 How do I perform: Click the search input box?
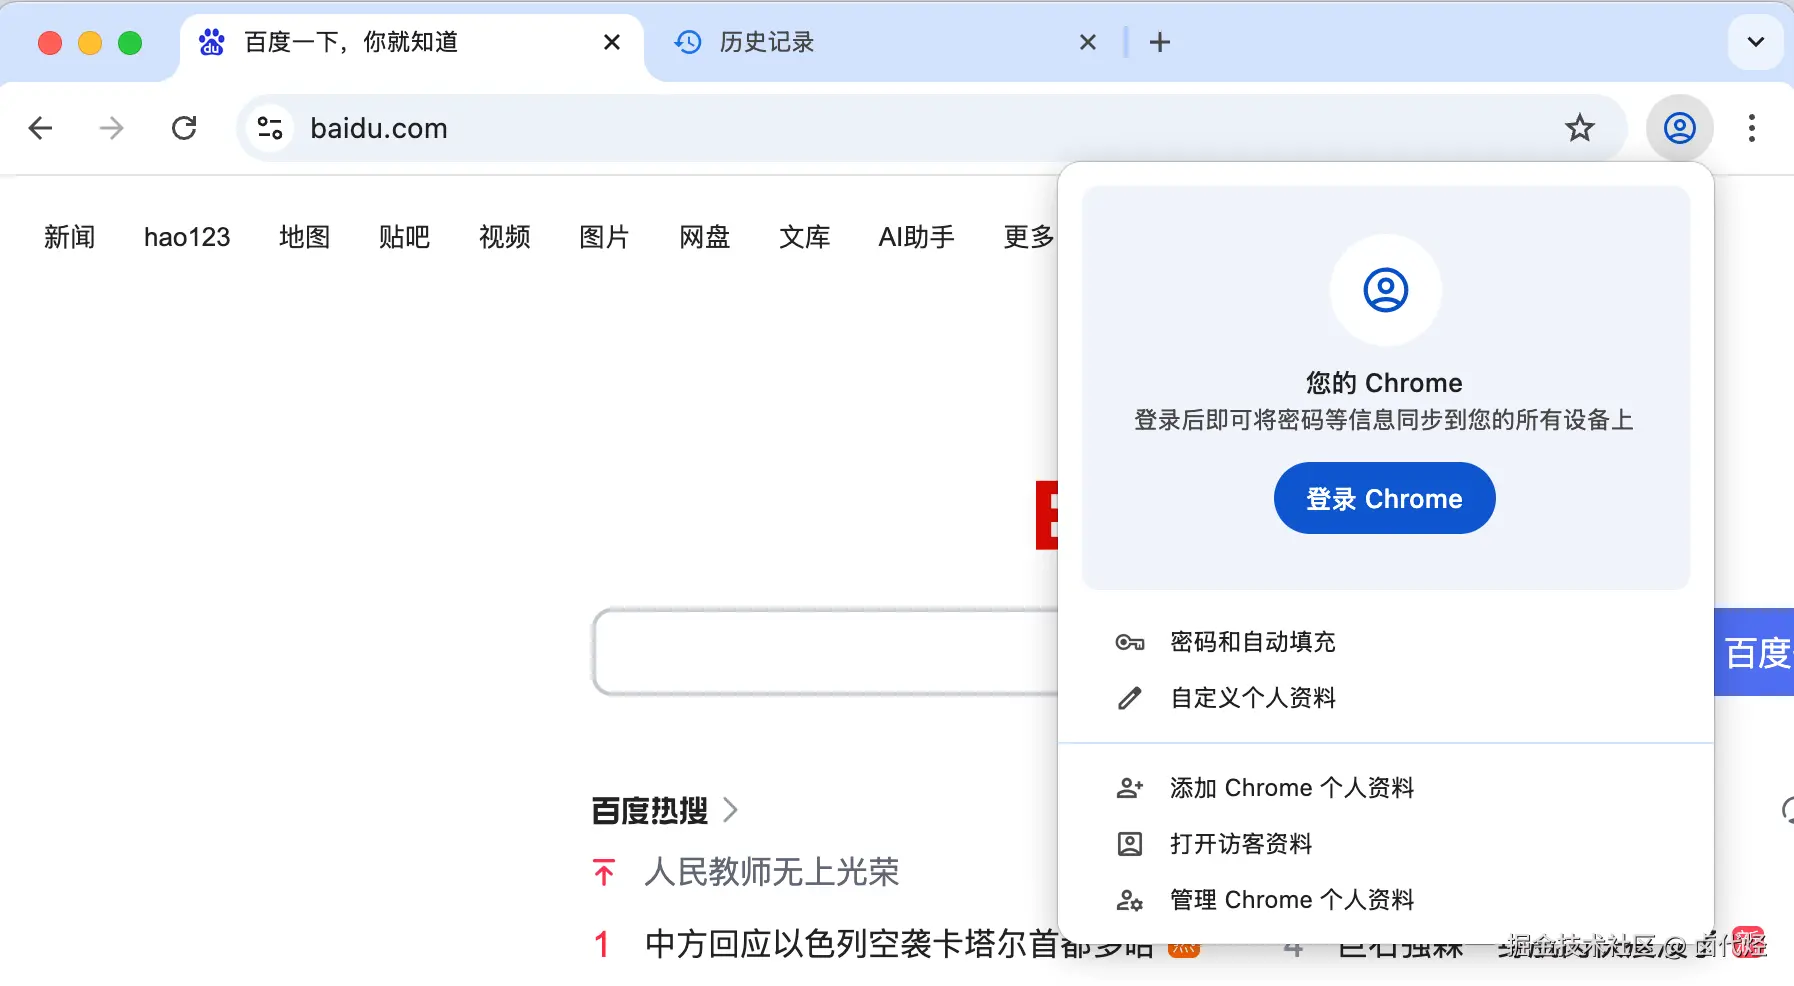coord(820,652)
